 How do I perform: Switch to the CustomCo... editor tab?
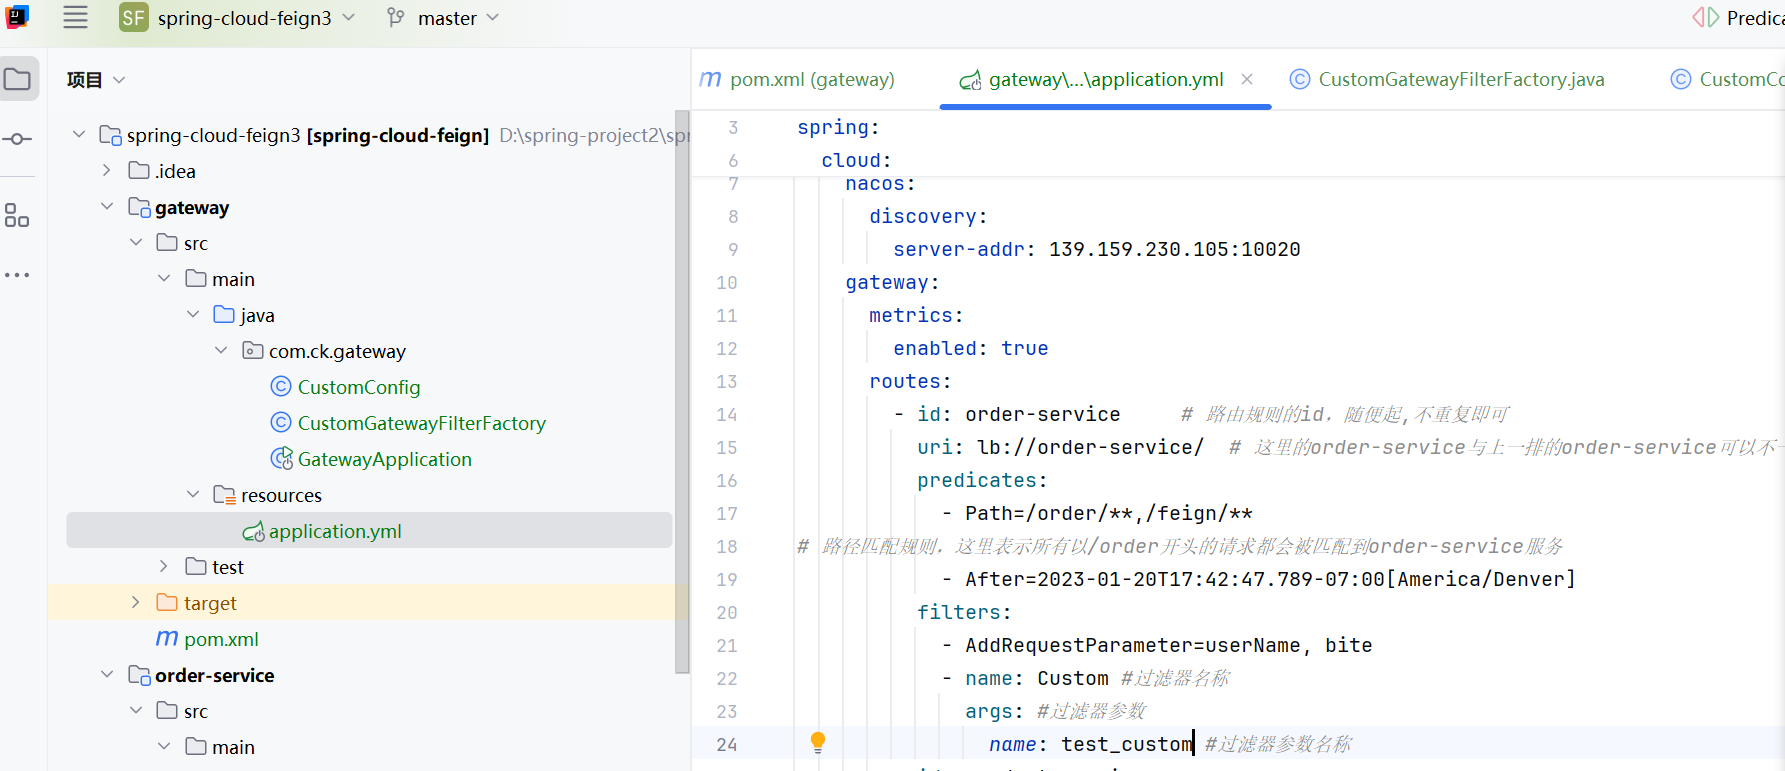[1727, 79]
